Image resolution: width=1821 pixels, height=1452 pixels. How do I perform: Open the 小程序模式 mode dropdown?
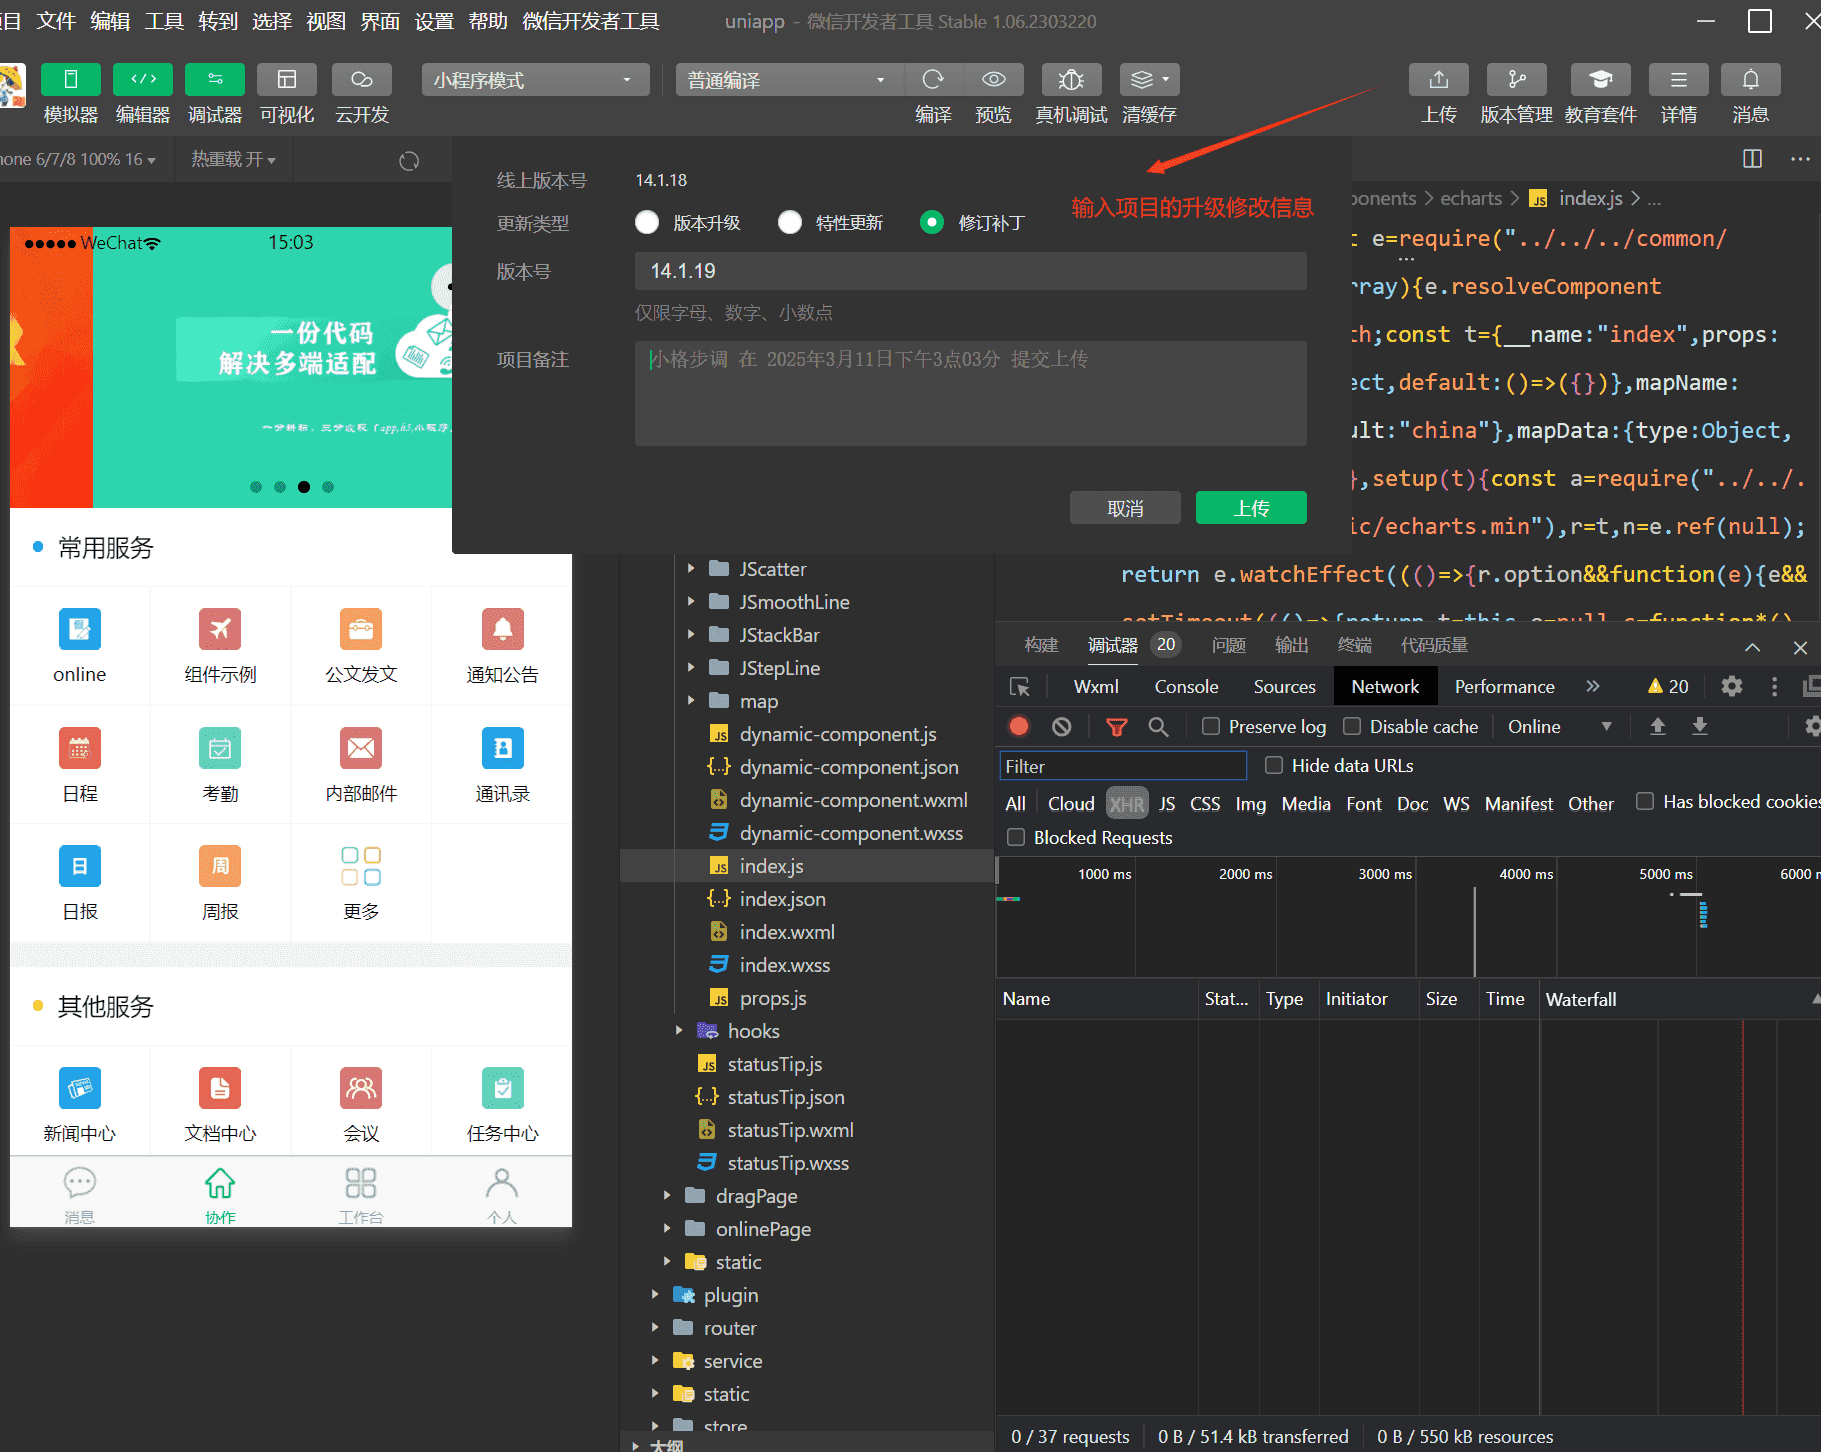[x=535, y=80]
